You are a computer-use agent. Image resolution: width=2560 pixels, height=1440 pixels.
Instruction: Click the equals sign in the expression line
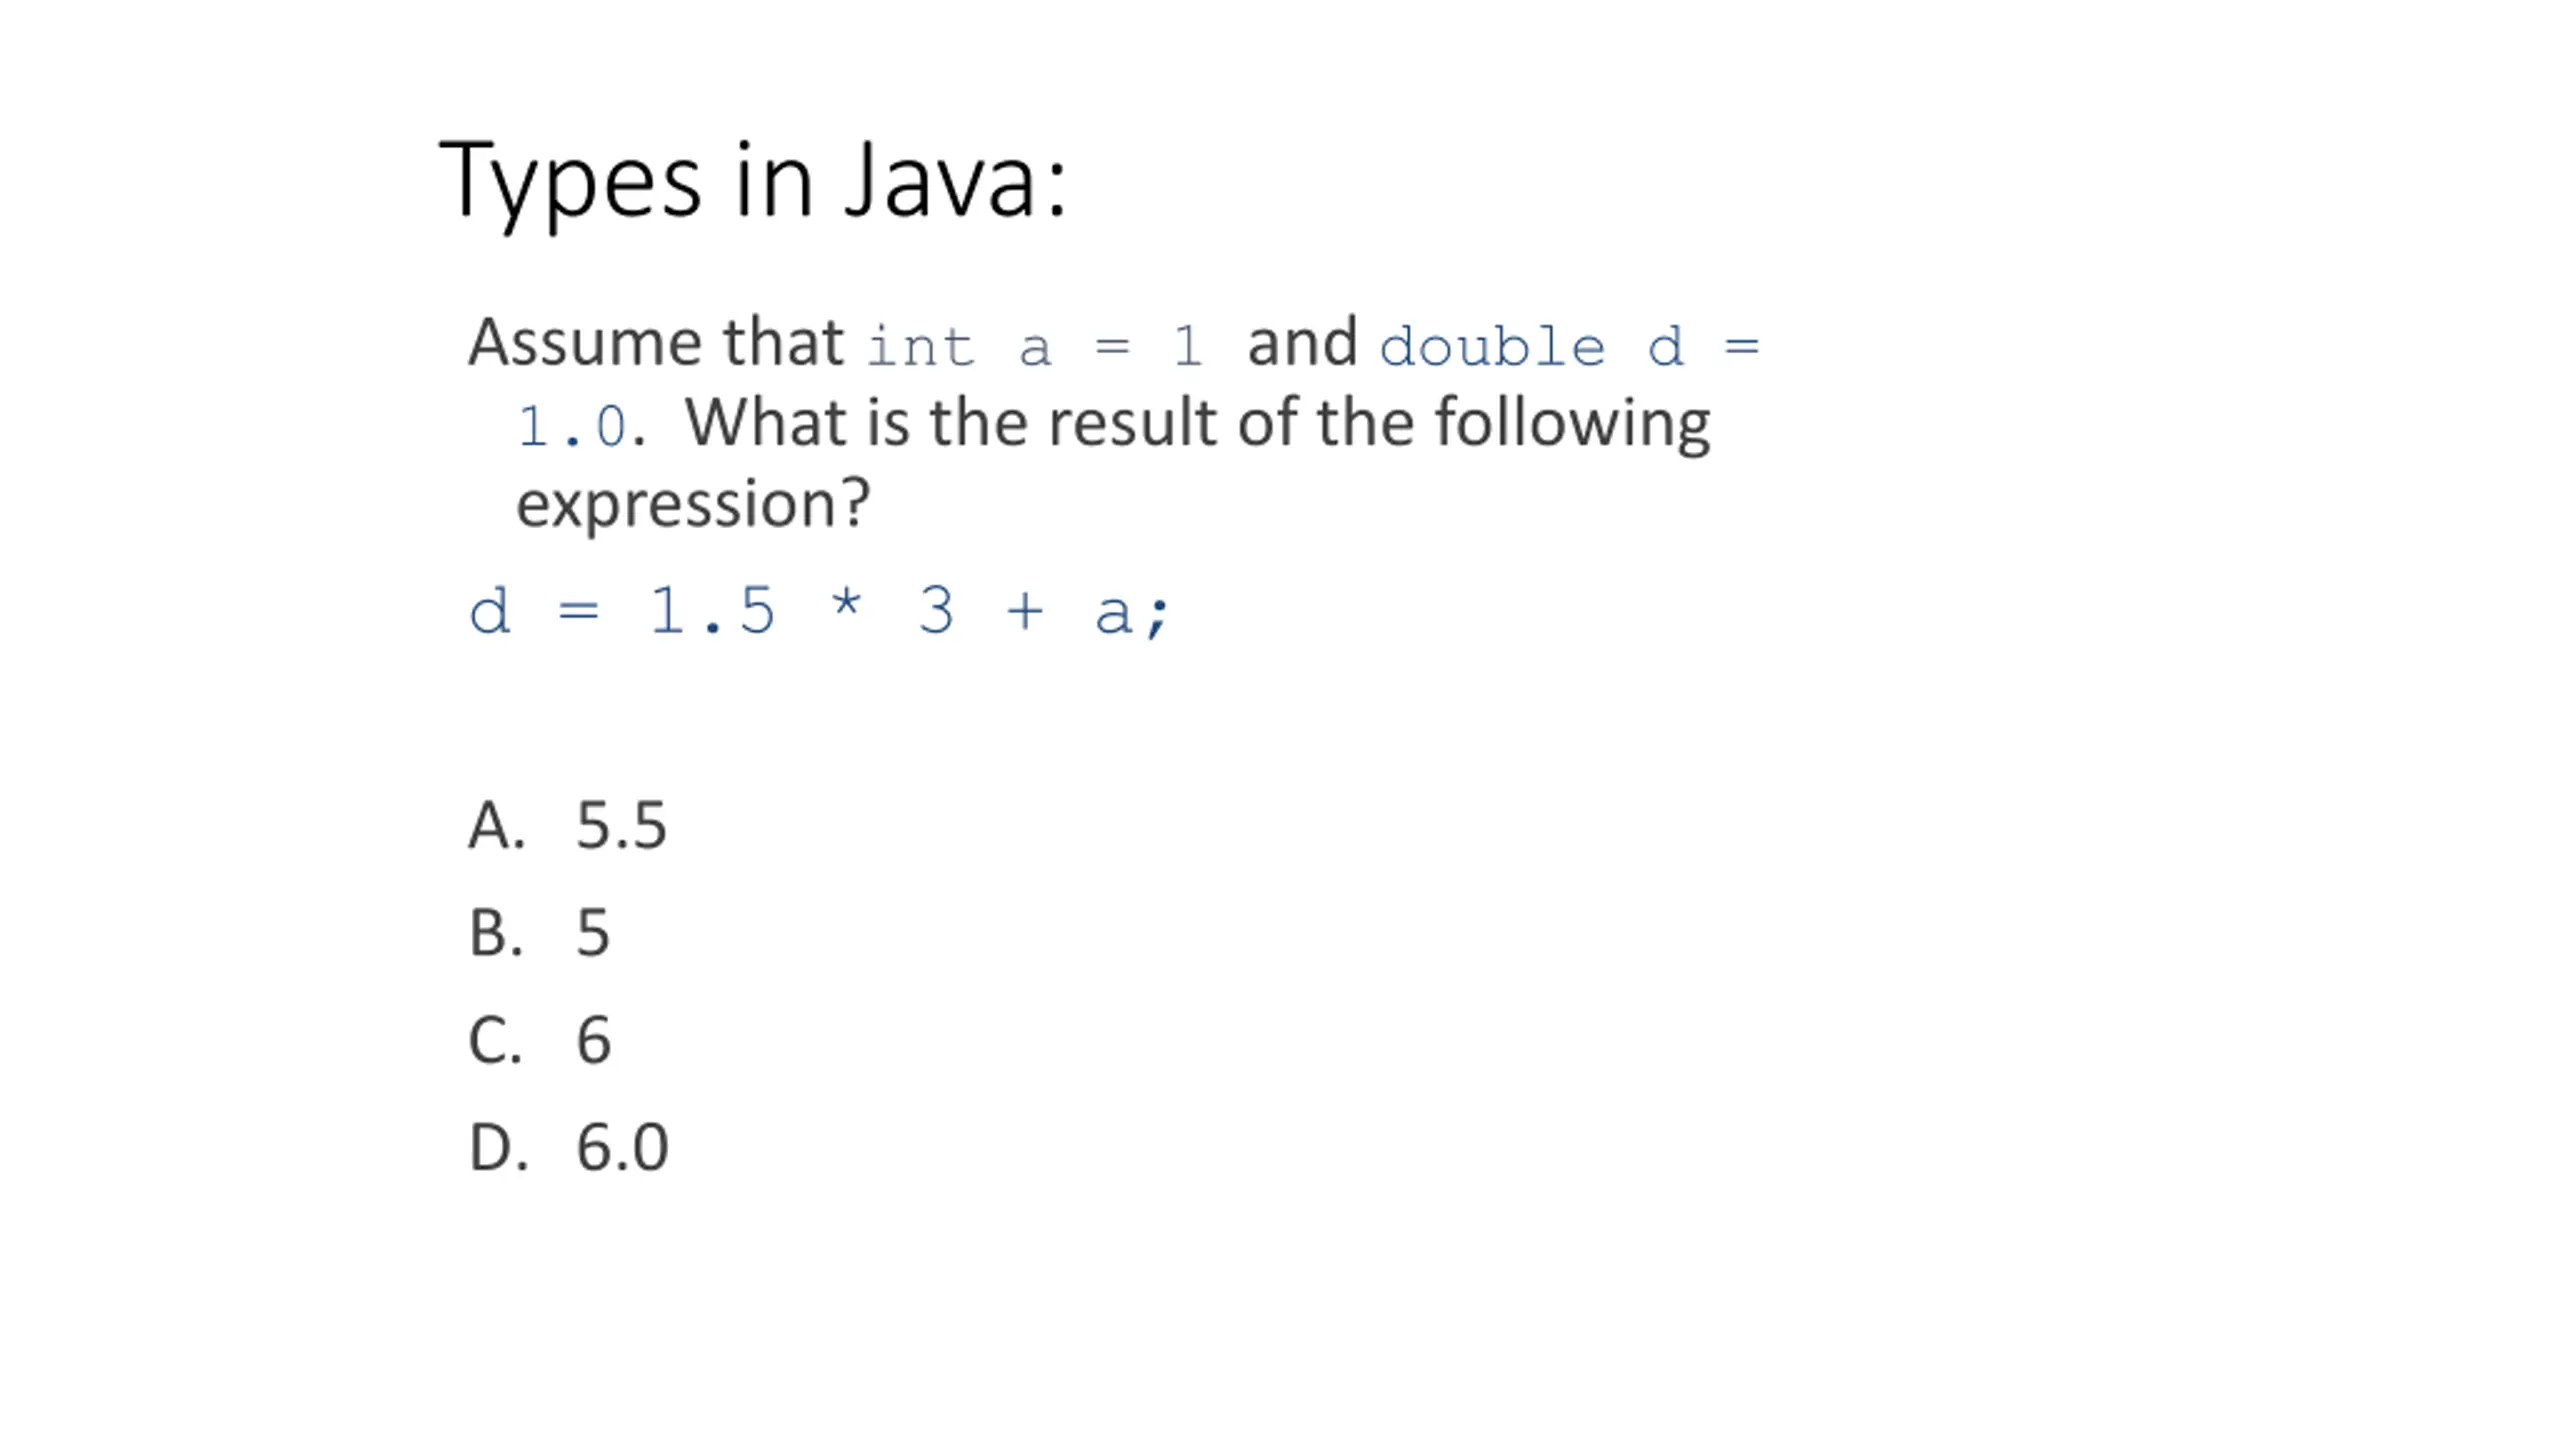[579, 610]
